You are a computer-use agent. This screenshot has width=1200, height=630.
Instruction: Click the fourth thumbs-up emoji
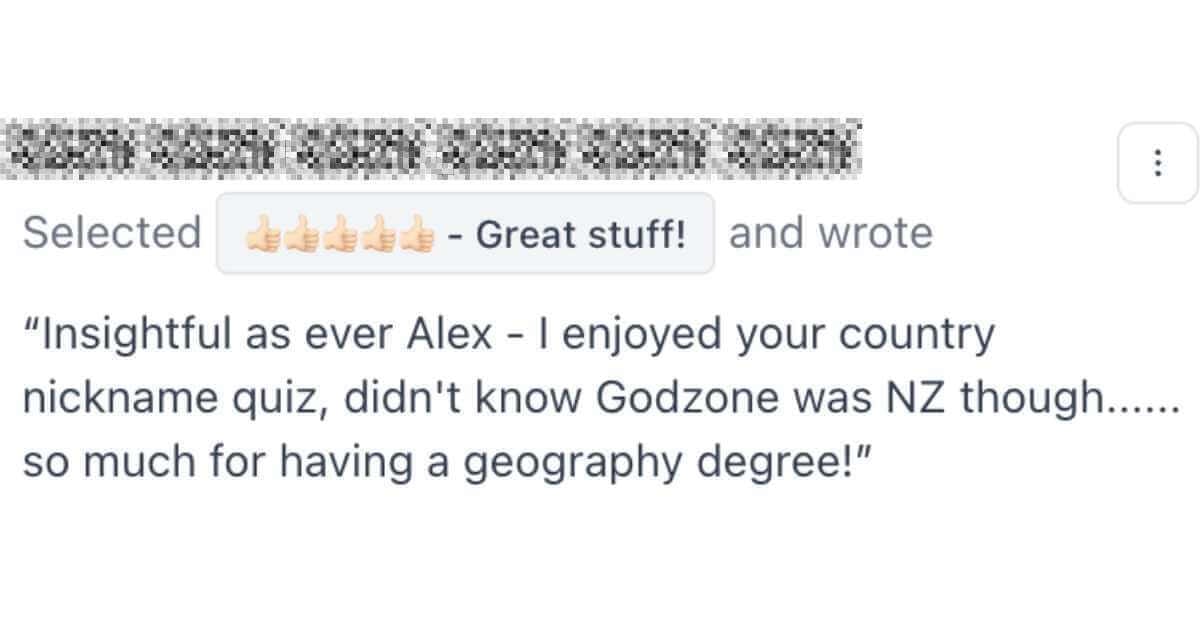click(379, 234)
